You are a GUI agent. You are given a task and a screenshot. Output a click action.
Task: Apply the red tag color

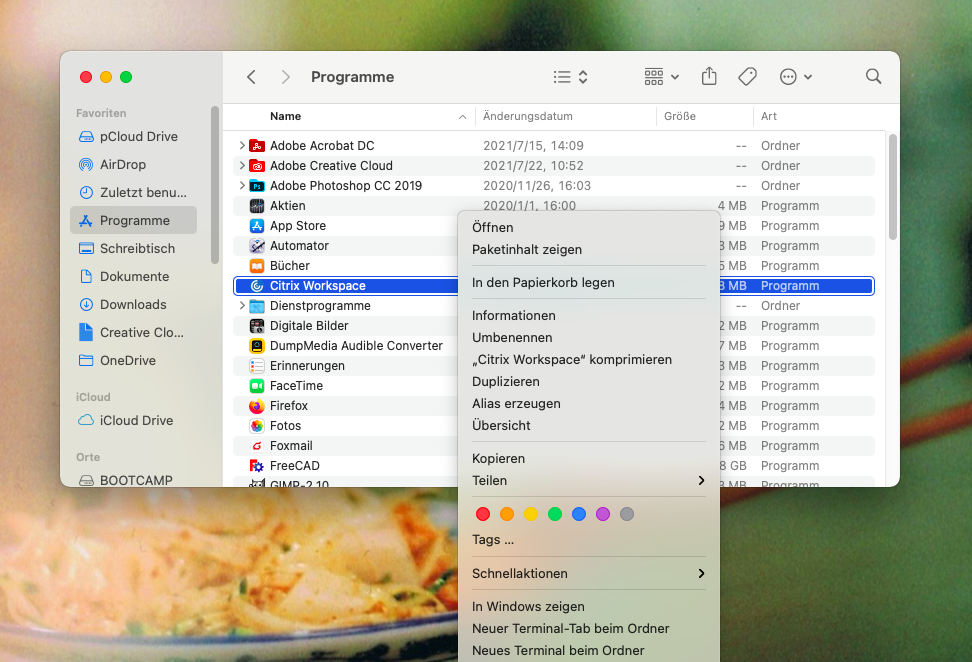[x=483, y=514]
